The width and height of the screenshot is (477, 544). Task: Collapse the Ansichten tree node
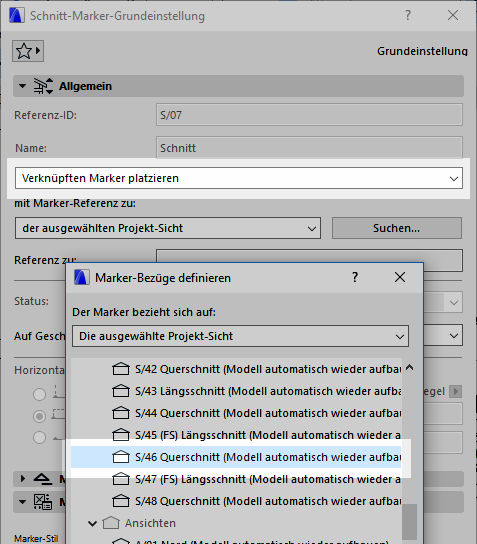tap(92, 523)
